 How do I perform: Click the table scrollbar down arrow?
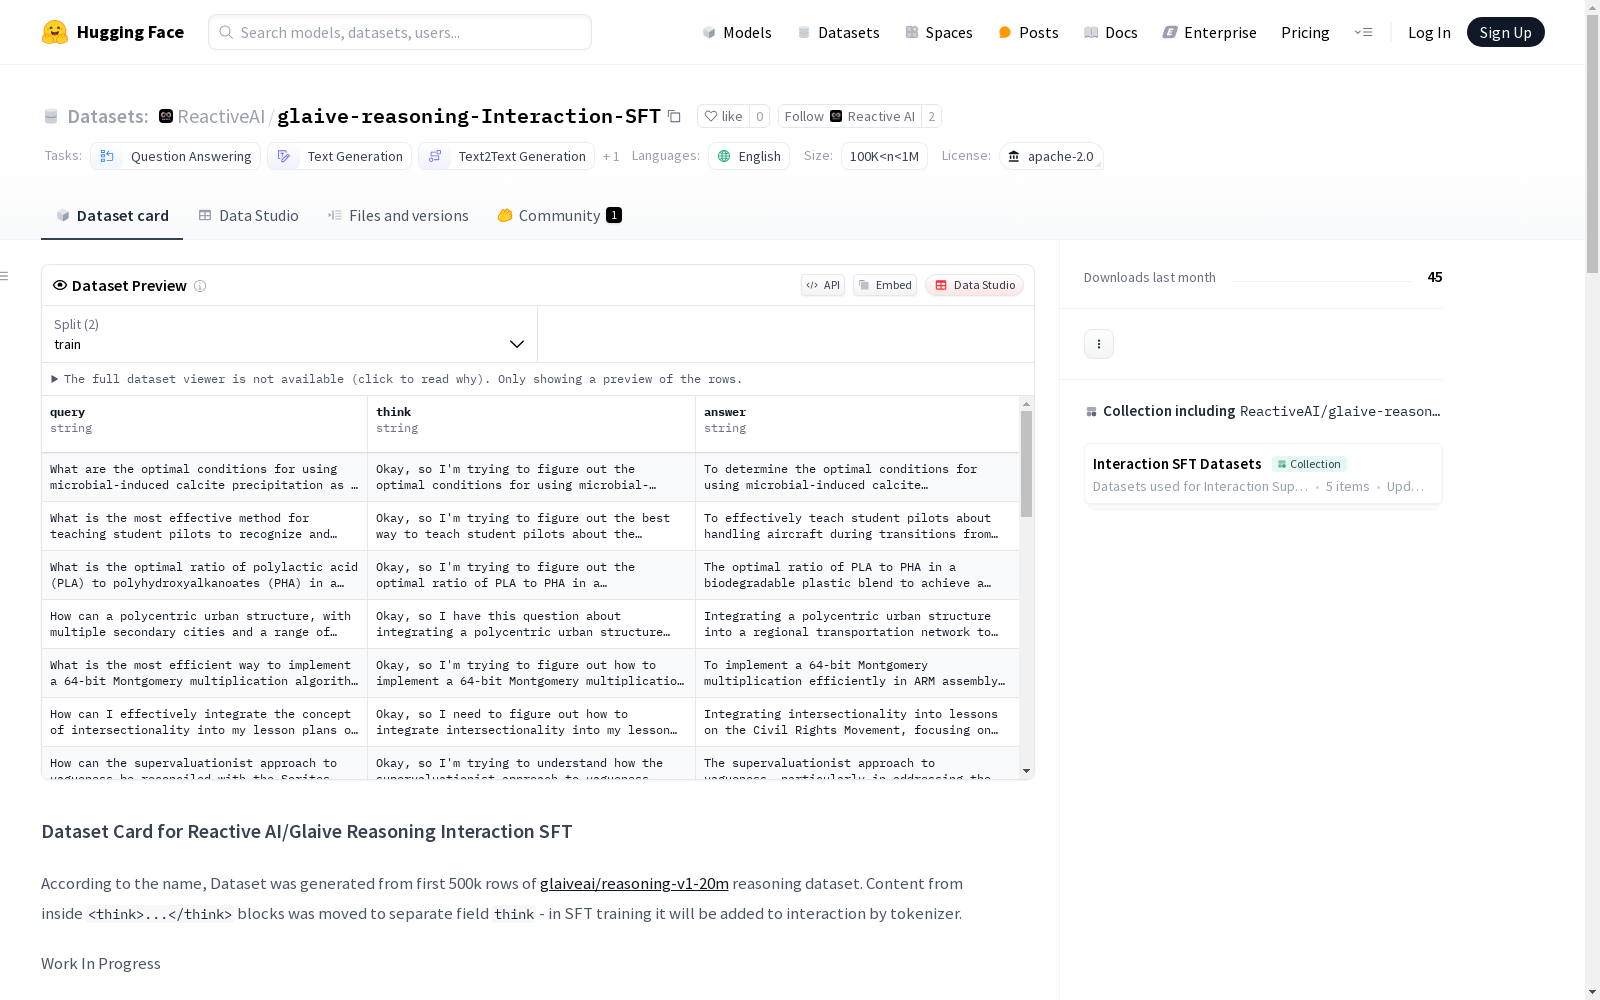pos(1026,771)
